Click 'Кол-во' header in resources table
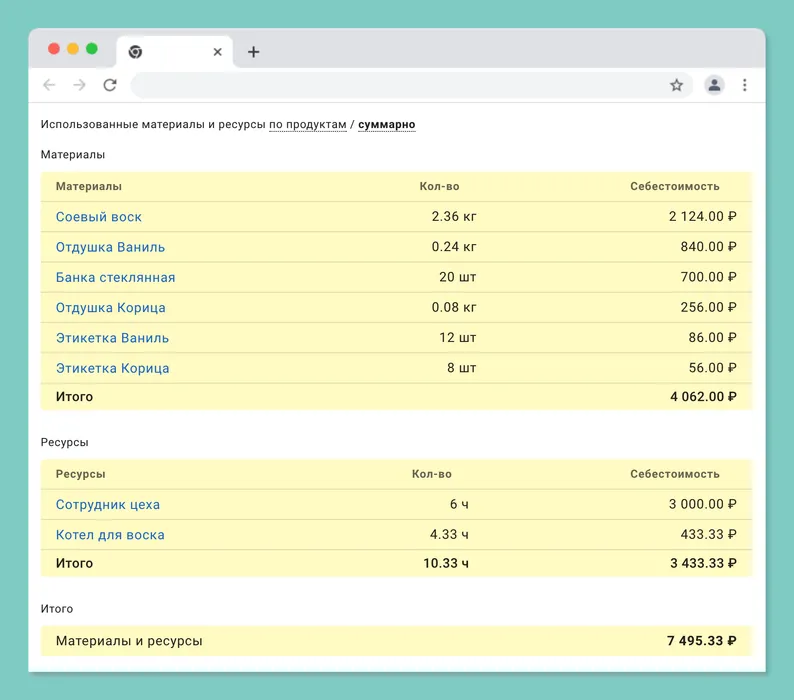Viewport: 794px width, 700px height. [431, 474]
